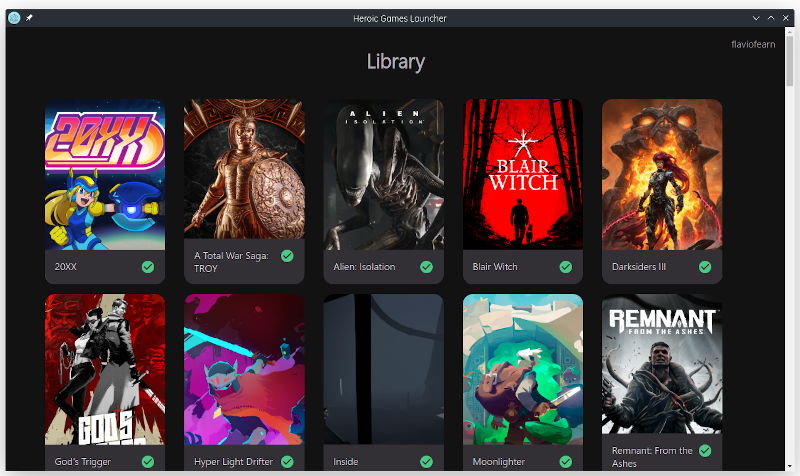Click the installed checkmark next to Alien: Isolation
This screenshot has width=800, height=476.
pos(427,267)
